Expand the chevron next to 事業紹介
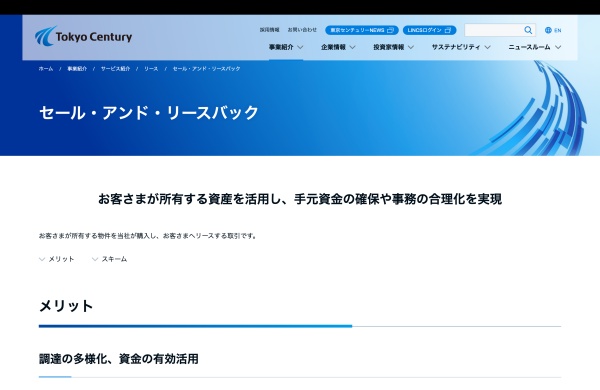Viewport: 600px width, 390px height. tap(300, 47)
